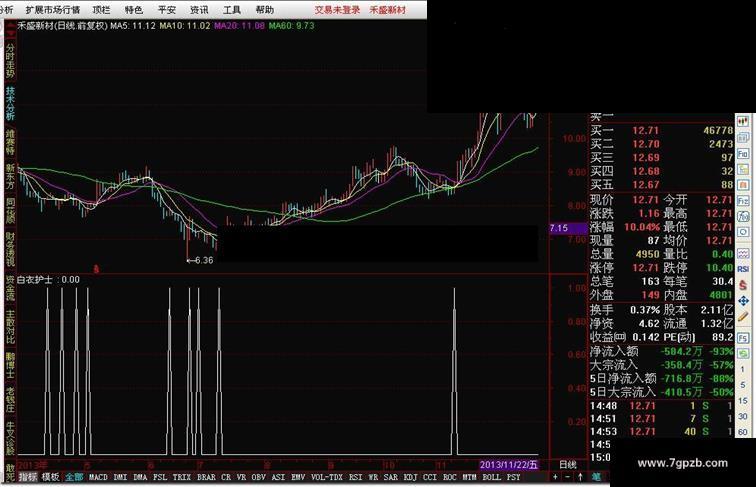Image resolution: width=756 pixels, height=487 pixels.
Task: Apply the FSL indicator
Action: tap(160, 477)
